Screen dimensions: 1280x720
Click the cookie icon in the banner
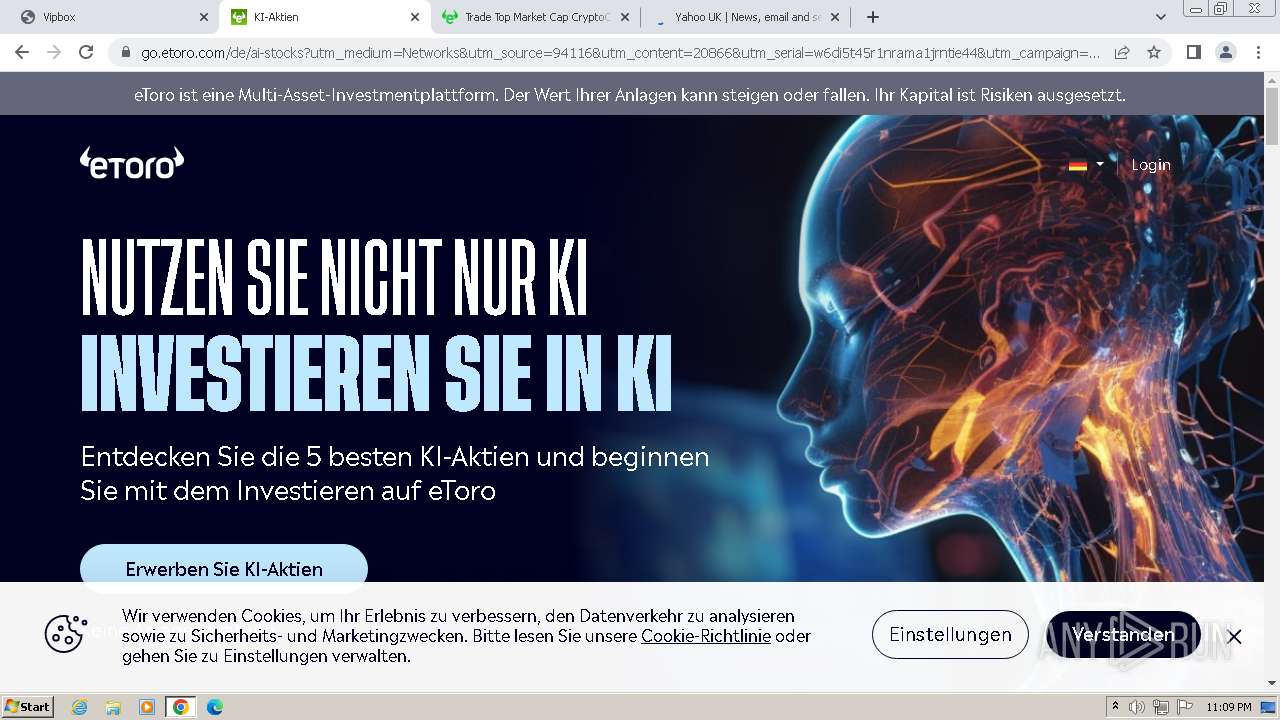point(65,634)
